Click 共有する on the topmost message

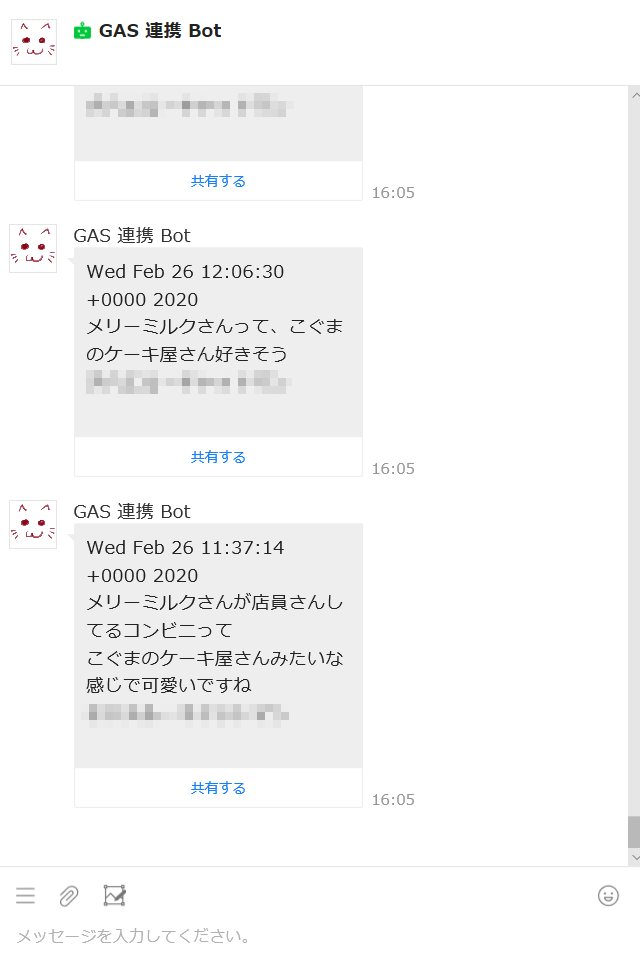[x=217, y=179]
